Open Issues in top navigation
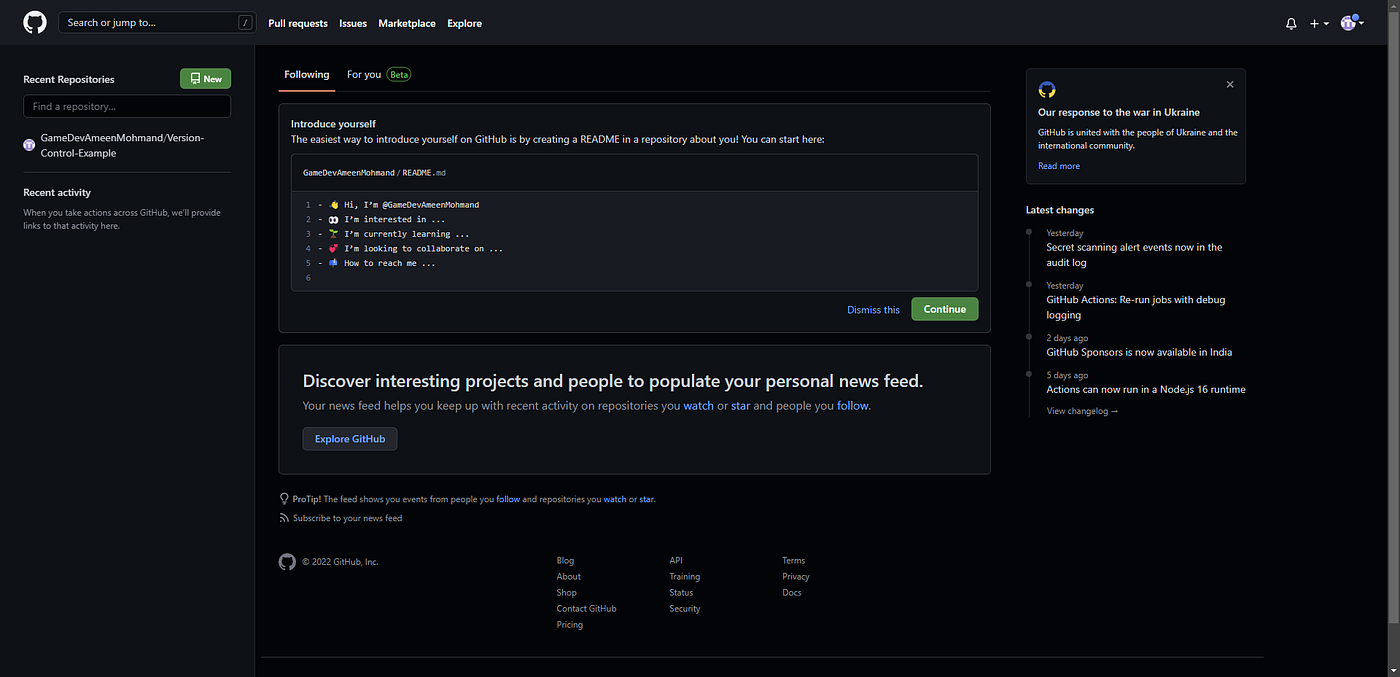The width and height of the screenshot is (1400, 677). [353, 23]
